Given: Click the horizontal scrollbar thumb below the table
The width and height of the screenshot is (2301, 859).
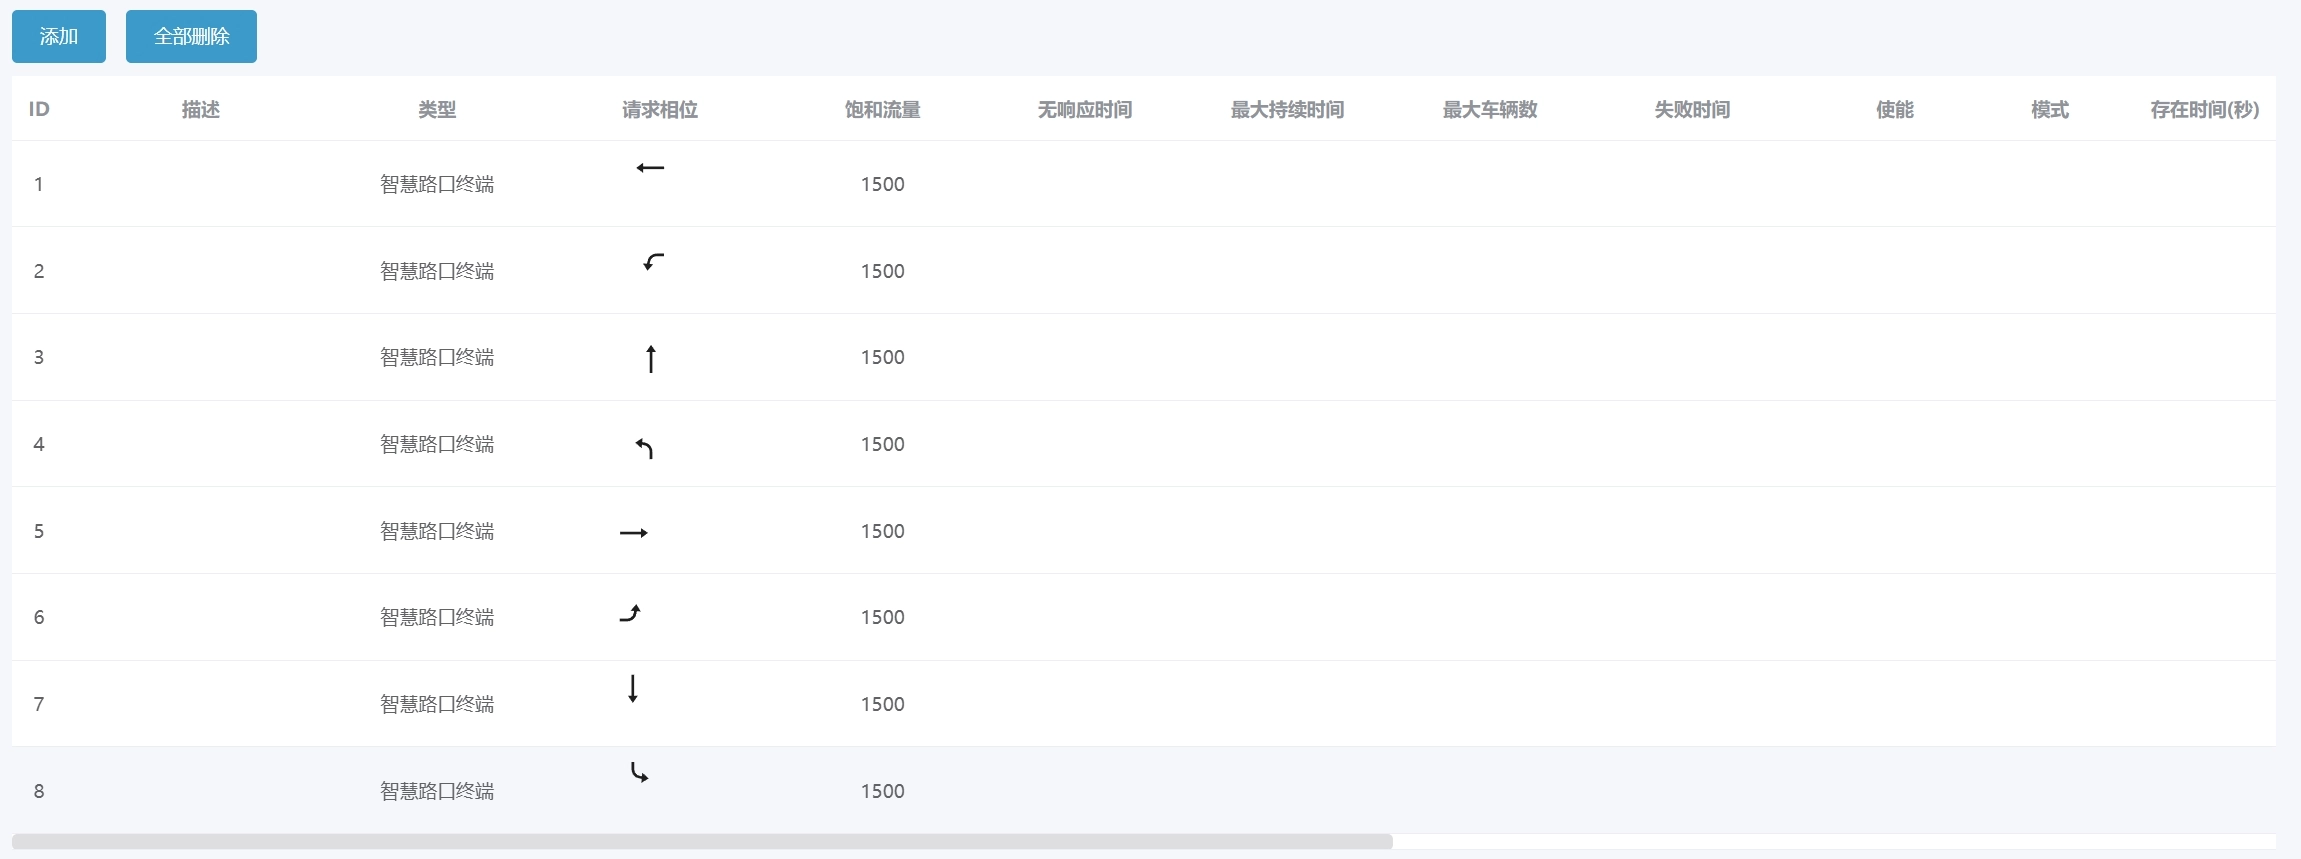Looking at the screenshot, I should pos(702,841).
